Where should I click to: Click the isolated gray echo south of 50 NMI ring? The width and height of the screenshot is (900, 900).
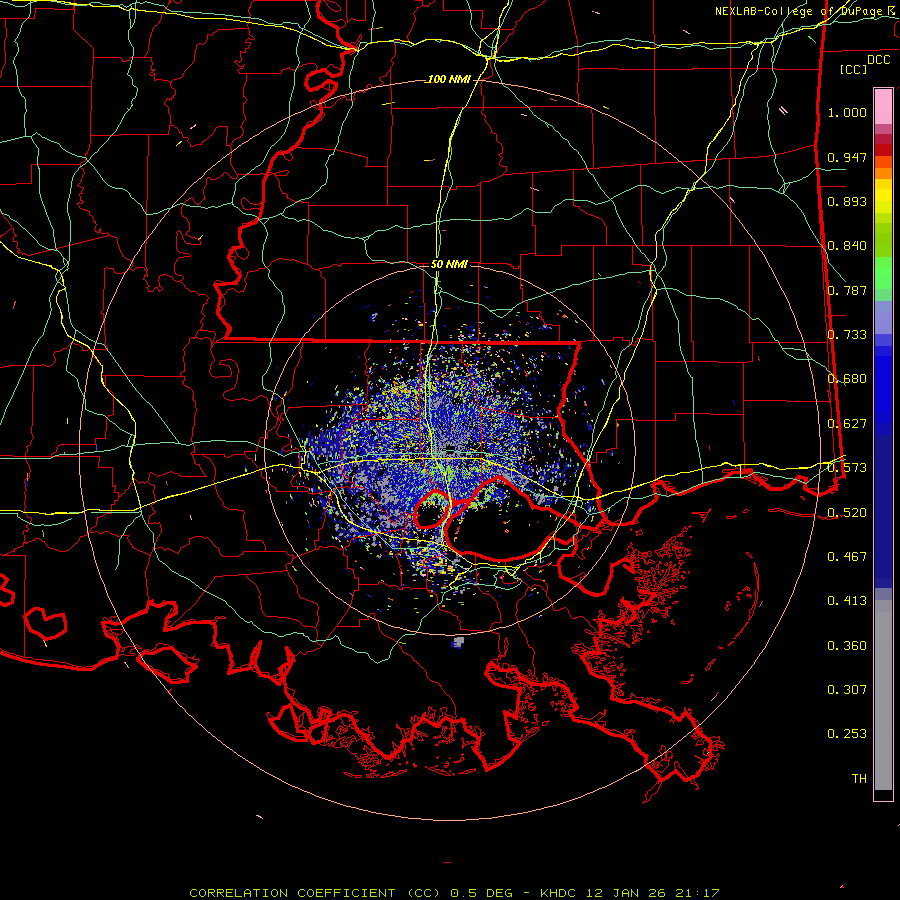[458, 642]
